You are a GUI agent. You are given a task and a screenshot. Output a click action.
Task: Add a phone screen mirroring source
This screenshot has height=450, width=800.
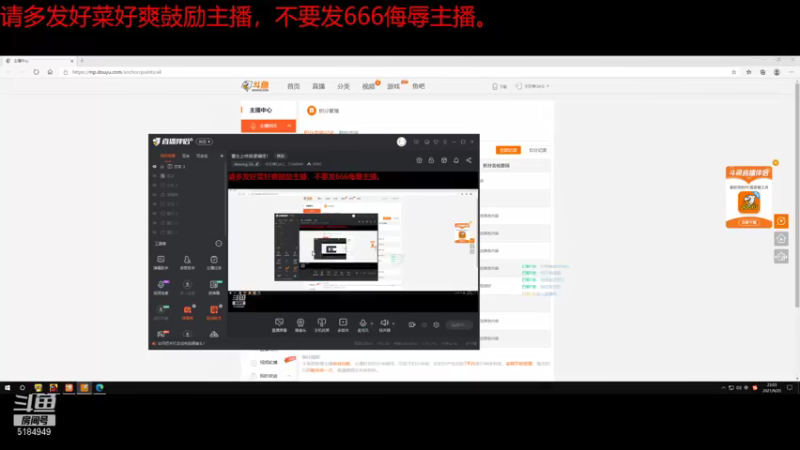[x=321, y=325]
